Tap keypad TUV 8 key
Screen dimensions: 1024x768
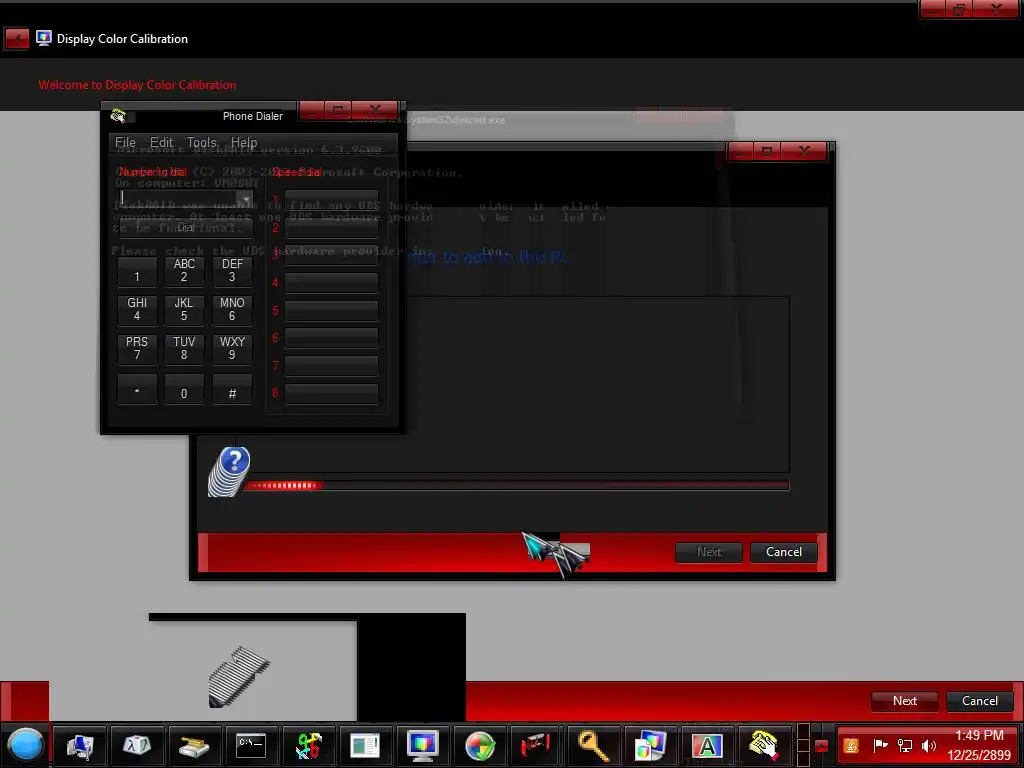click(x=184, y=349)
